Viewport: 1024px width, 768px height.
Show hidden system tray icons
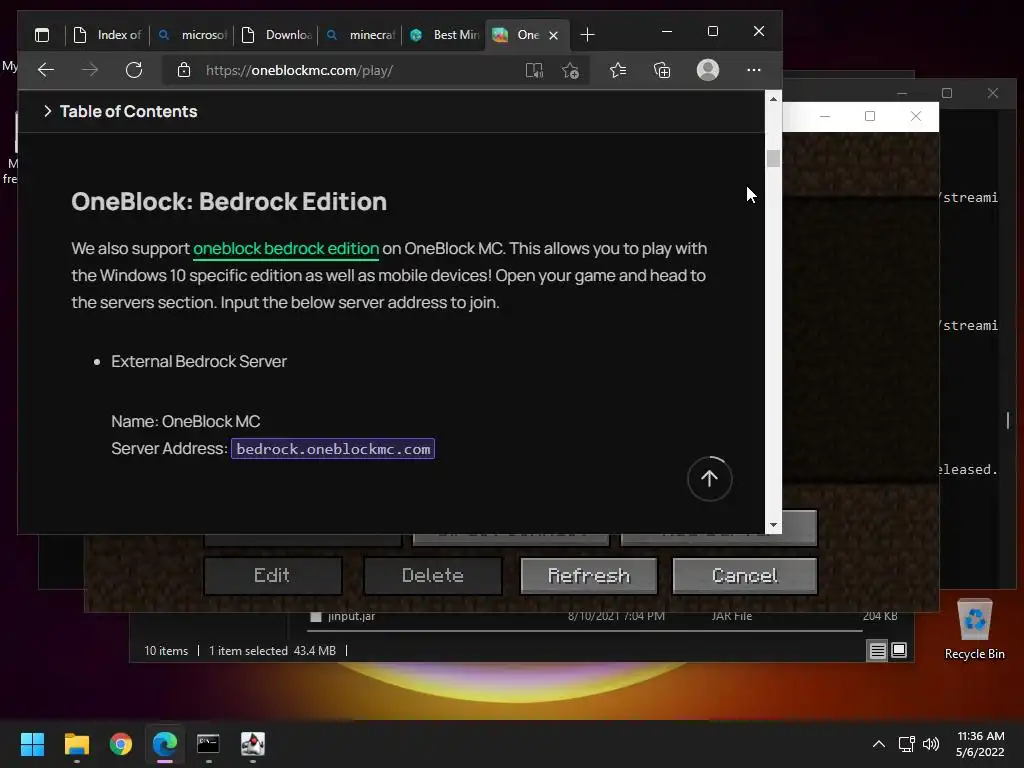coord(879,744)
